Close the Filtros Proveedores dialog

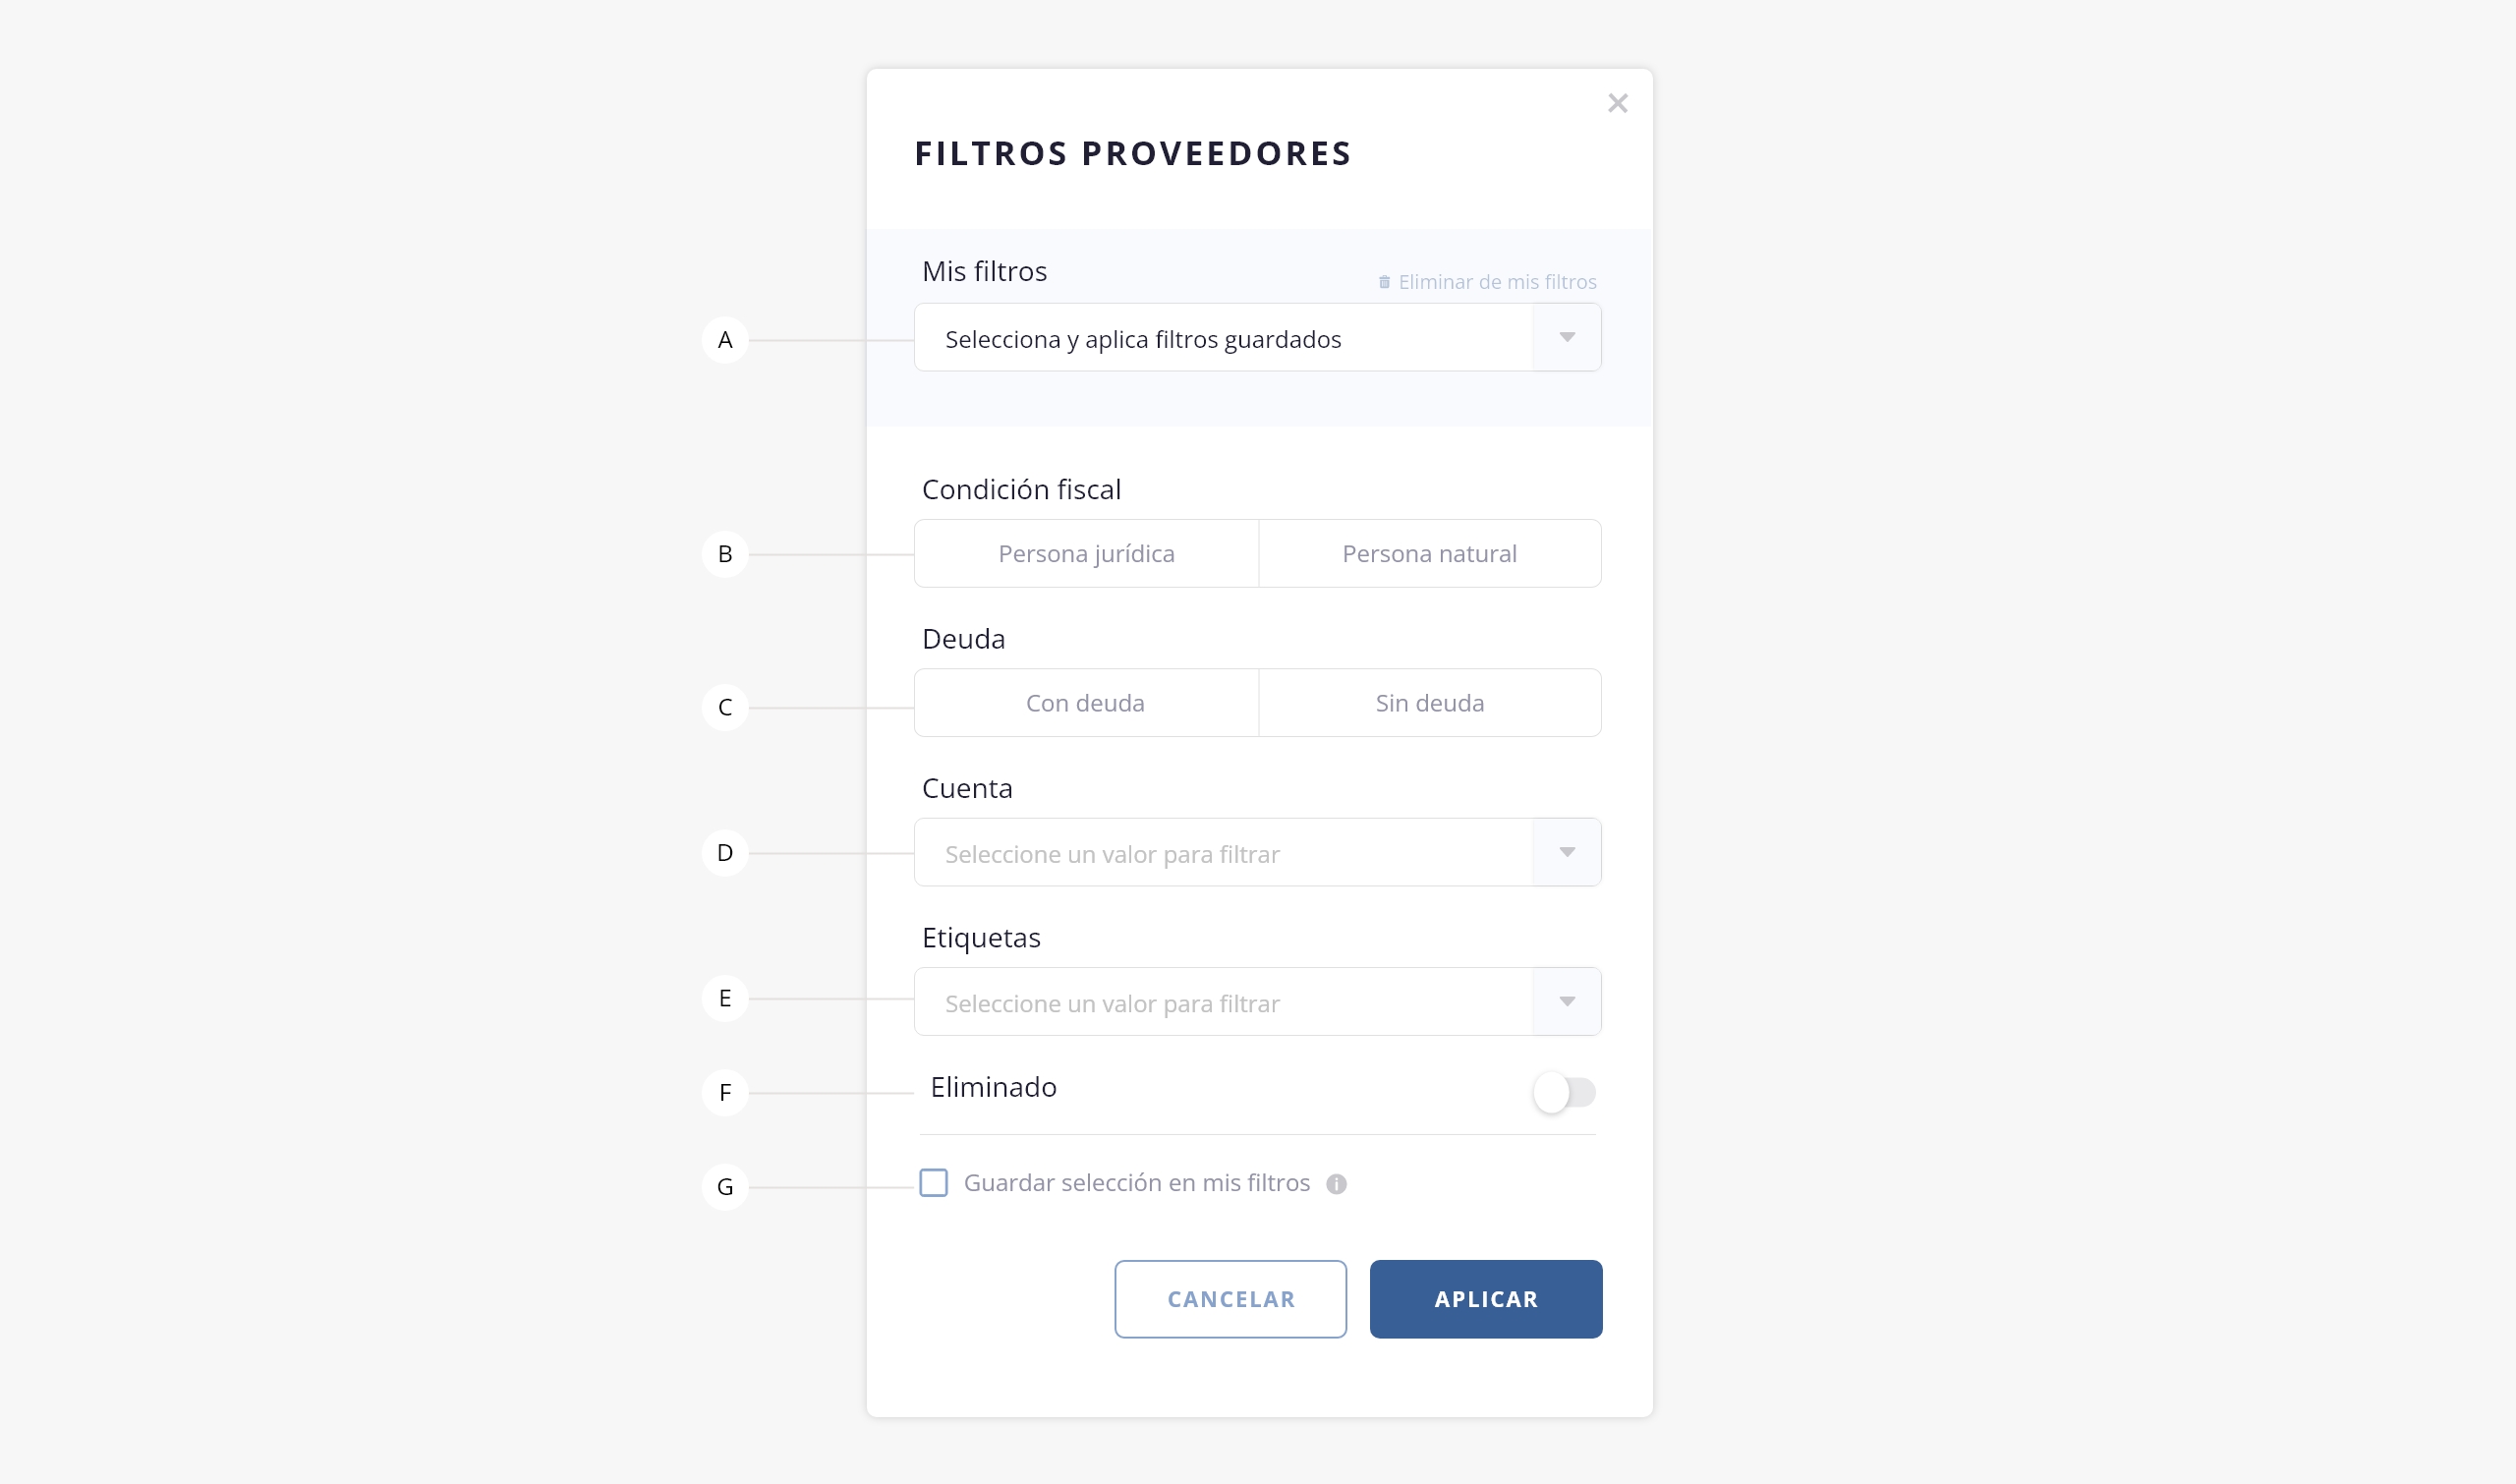pyautogui.click(x=1617, y=103)
